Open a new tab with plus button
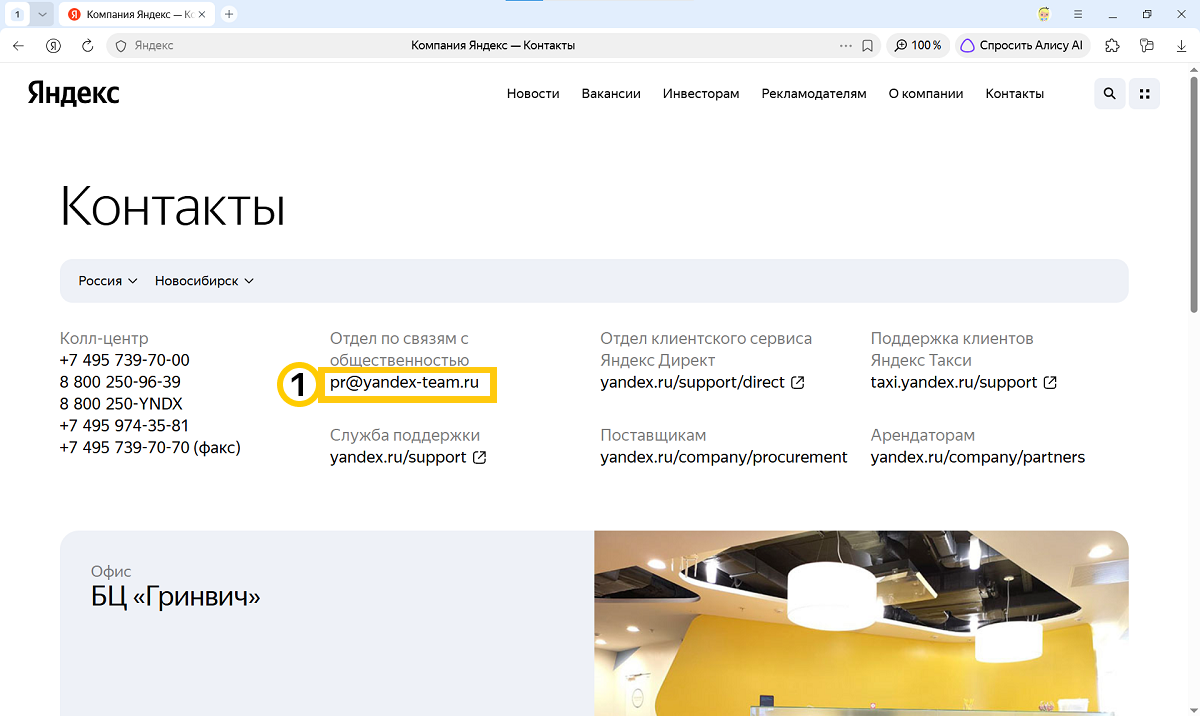The image size is (1200, 716). click(x=229, y=15)
